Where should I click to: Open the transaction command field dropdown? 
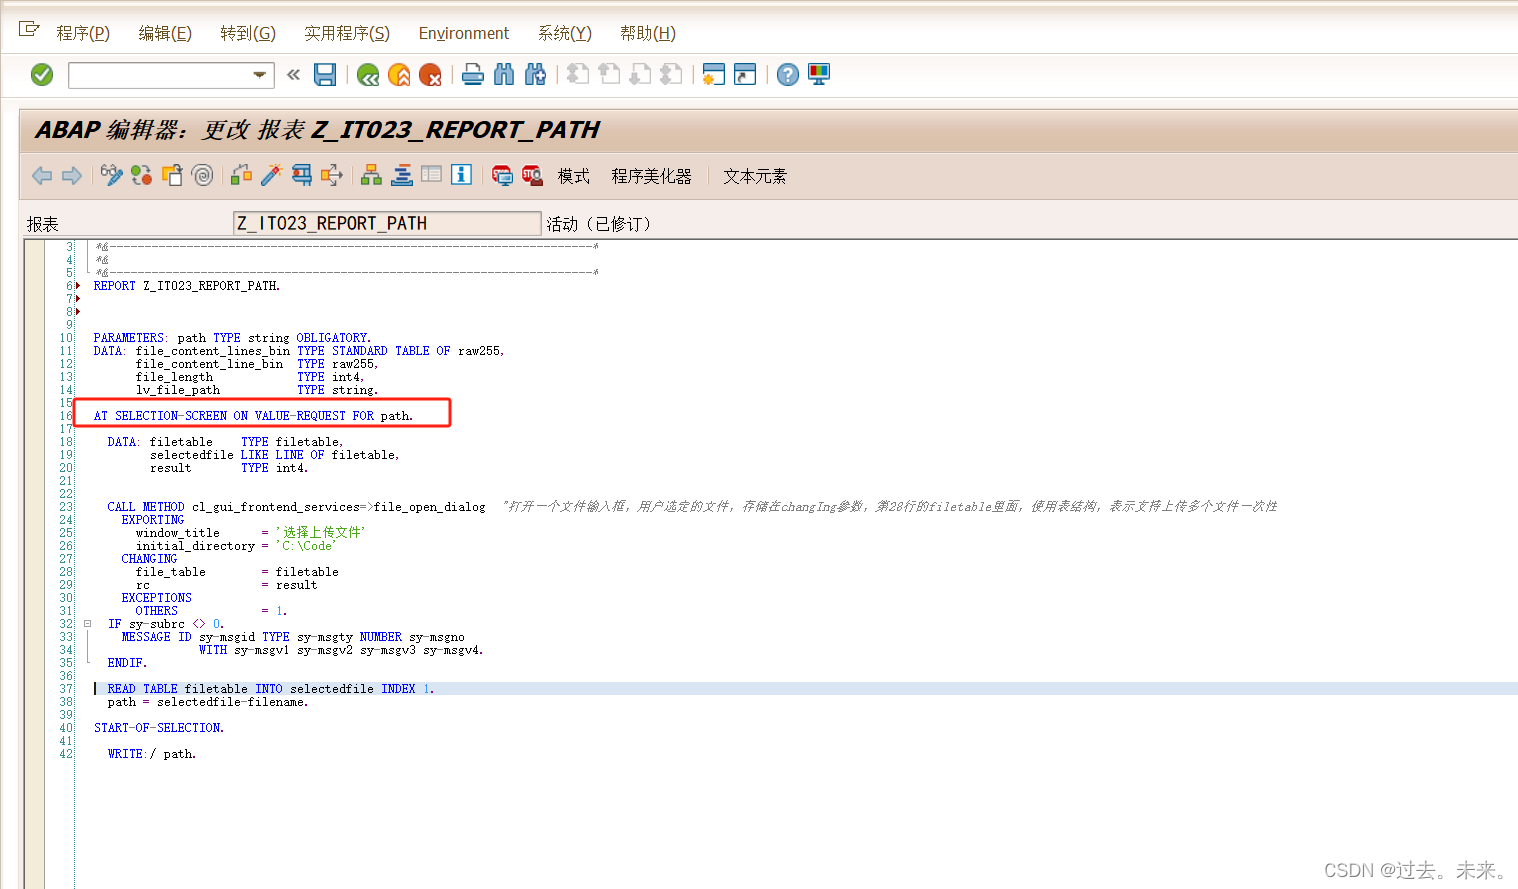(x=260, y=75)
